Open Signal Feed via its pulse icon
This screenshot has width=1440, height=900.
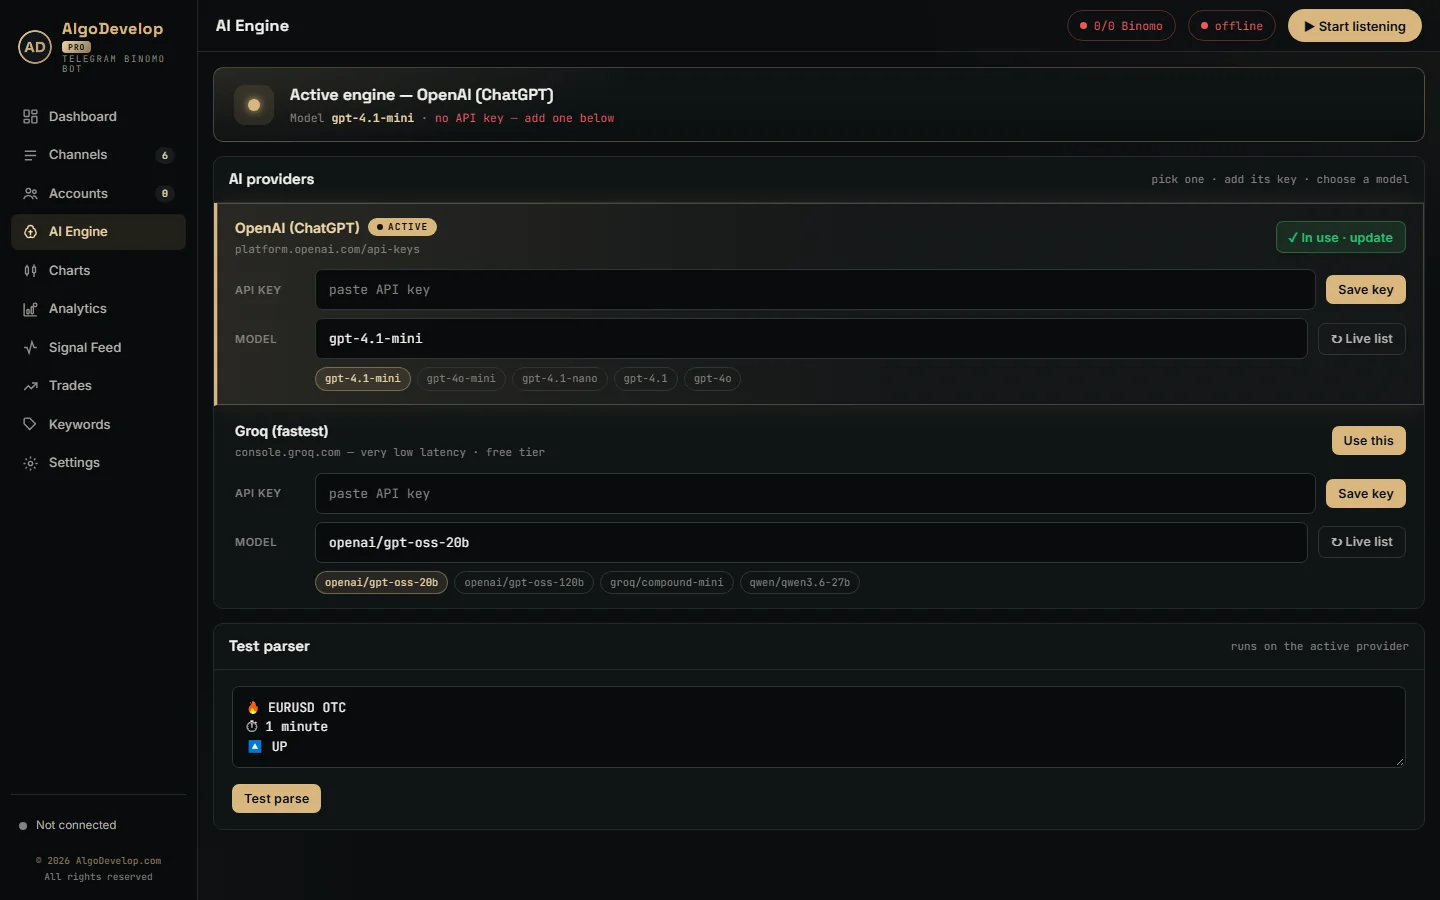coord(30,348)
